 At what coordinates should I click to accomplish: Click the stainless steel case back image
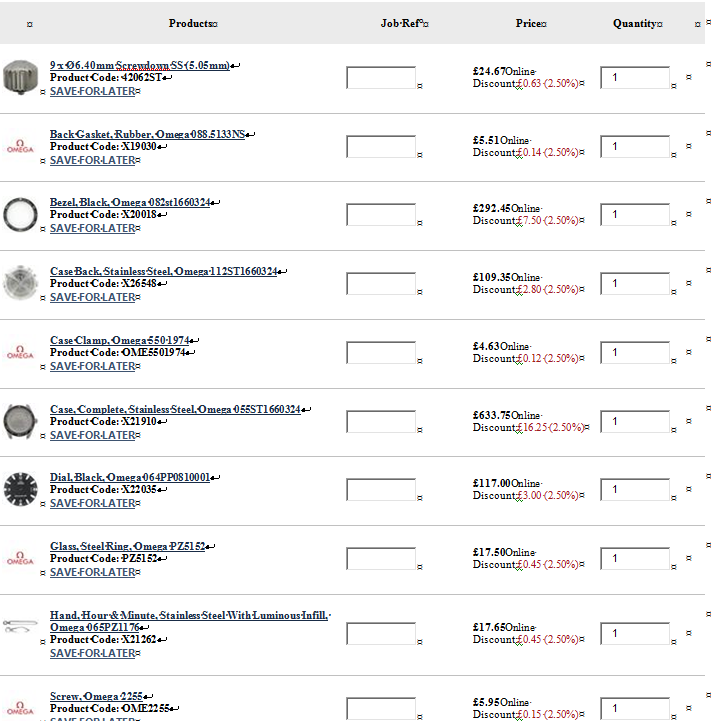[x=19, y=283]
